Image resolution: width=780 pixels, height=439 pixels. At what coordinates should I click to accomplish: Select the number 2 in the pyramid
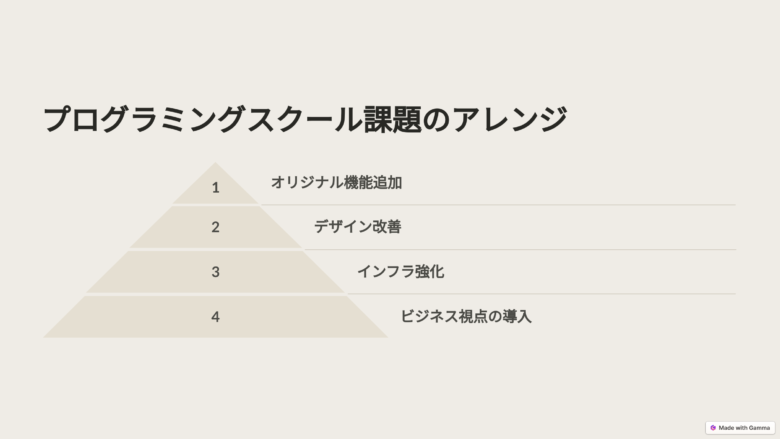tap(215, 227)
